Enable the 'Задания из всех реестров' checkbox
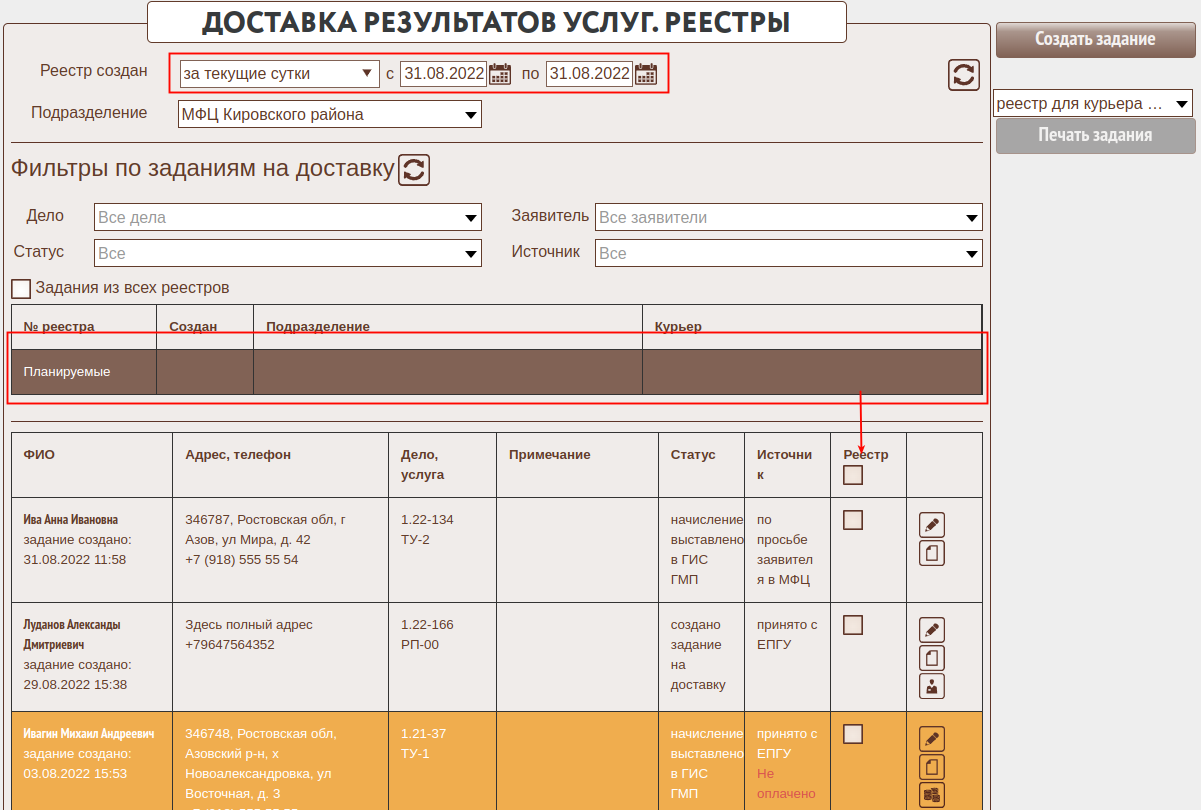 [x=21, y=289]
